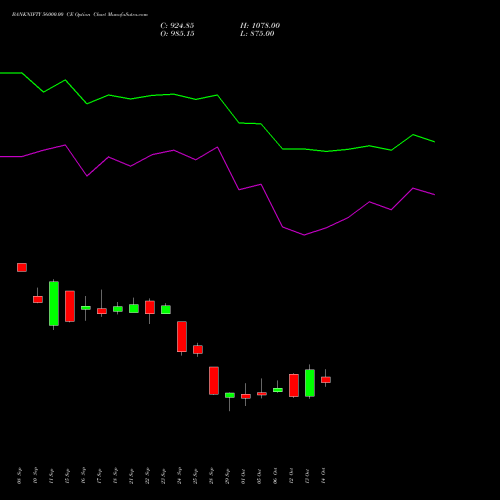Click the 29 Sep date axis label
Viewport: 500px width, 500px height.
pos(227,476)
